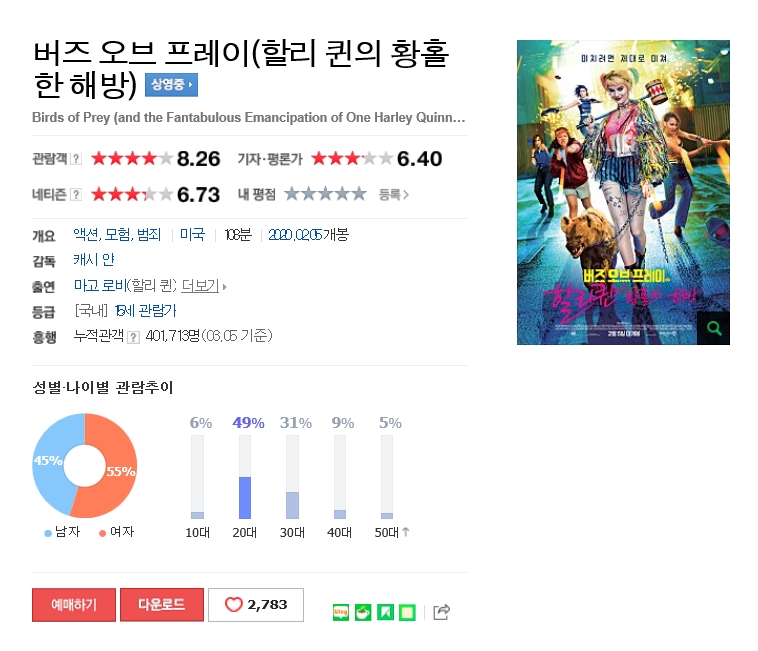The height and width of the screenshot is (651, 758).
Task: Click the 예매하기 booking button
Action: [74, 605]
